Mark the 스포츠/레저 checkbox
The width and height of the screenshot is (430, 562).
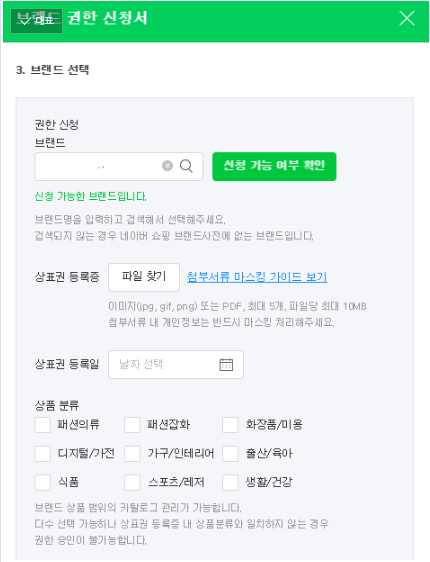[x=132, y=482]
